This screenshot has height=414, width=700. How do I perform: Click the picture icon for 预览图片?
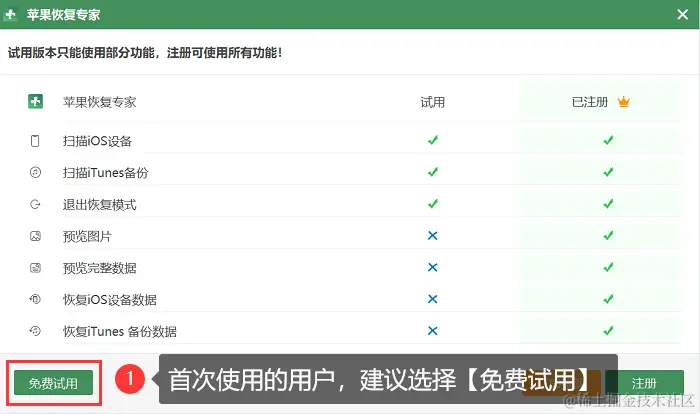[x=35, y=236]
